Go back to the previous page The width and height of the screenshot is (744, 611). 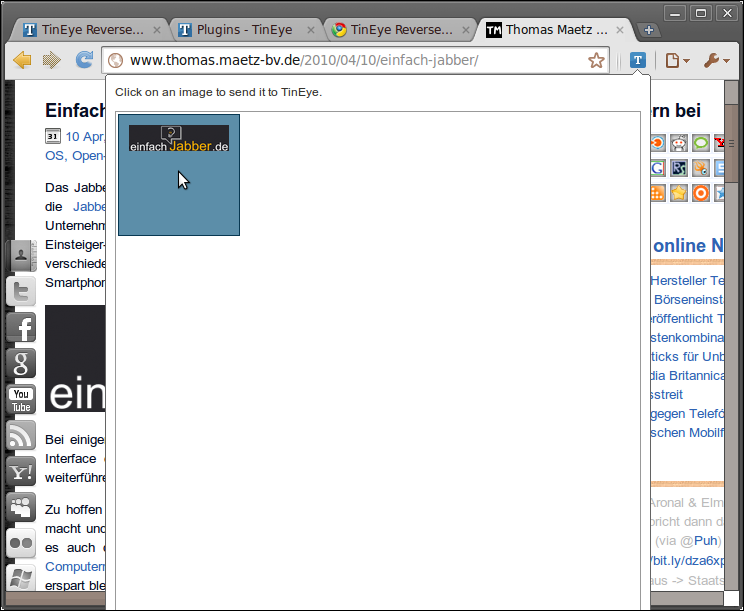22,60
